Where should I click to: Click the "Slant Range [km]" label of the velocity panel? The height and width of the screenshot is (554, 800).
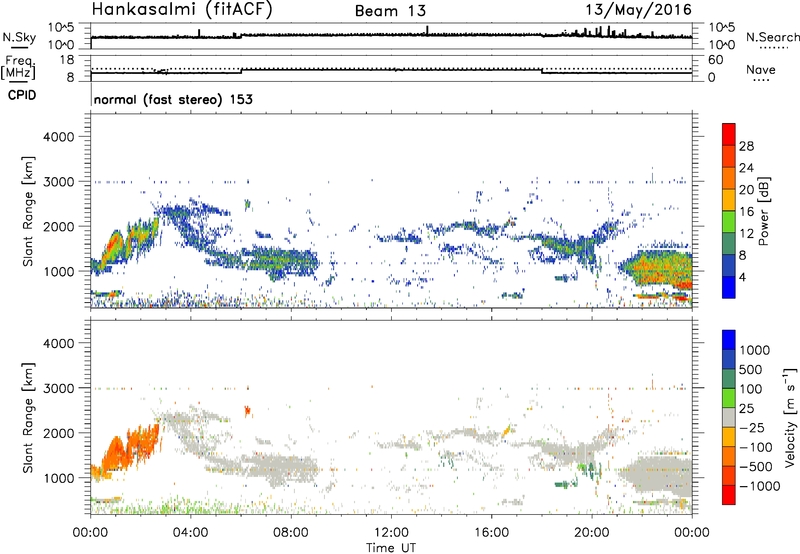click(x=28, y=418)
